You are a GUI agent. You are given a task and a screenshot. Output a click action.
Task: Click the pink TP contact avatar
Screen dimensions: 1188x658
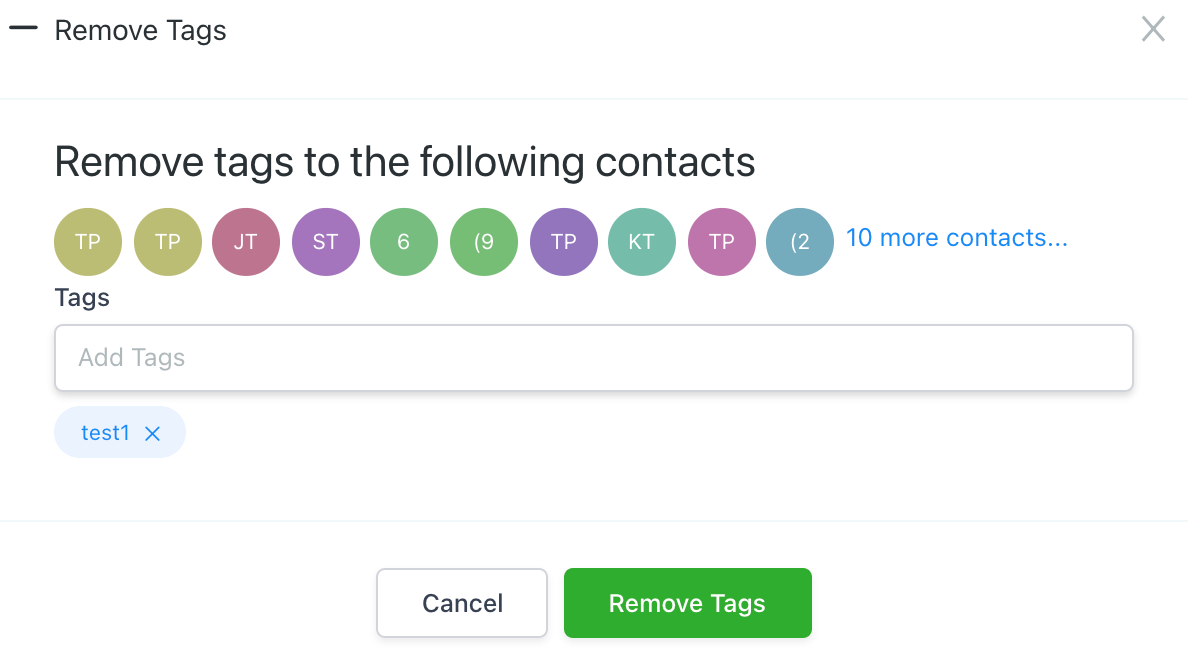(721, 242)
